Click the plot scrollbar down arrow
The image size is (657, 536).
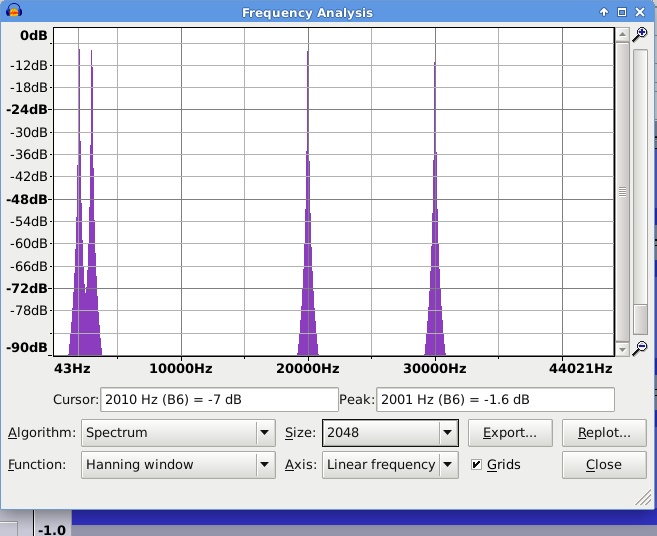click(622, 349)
